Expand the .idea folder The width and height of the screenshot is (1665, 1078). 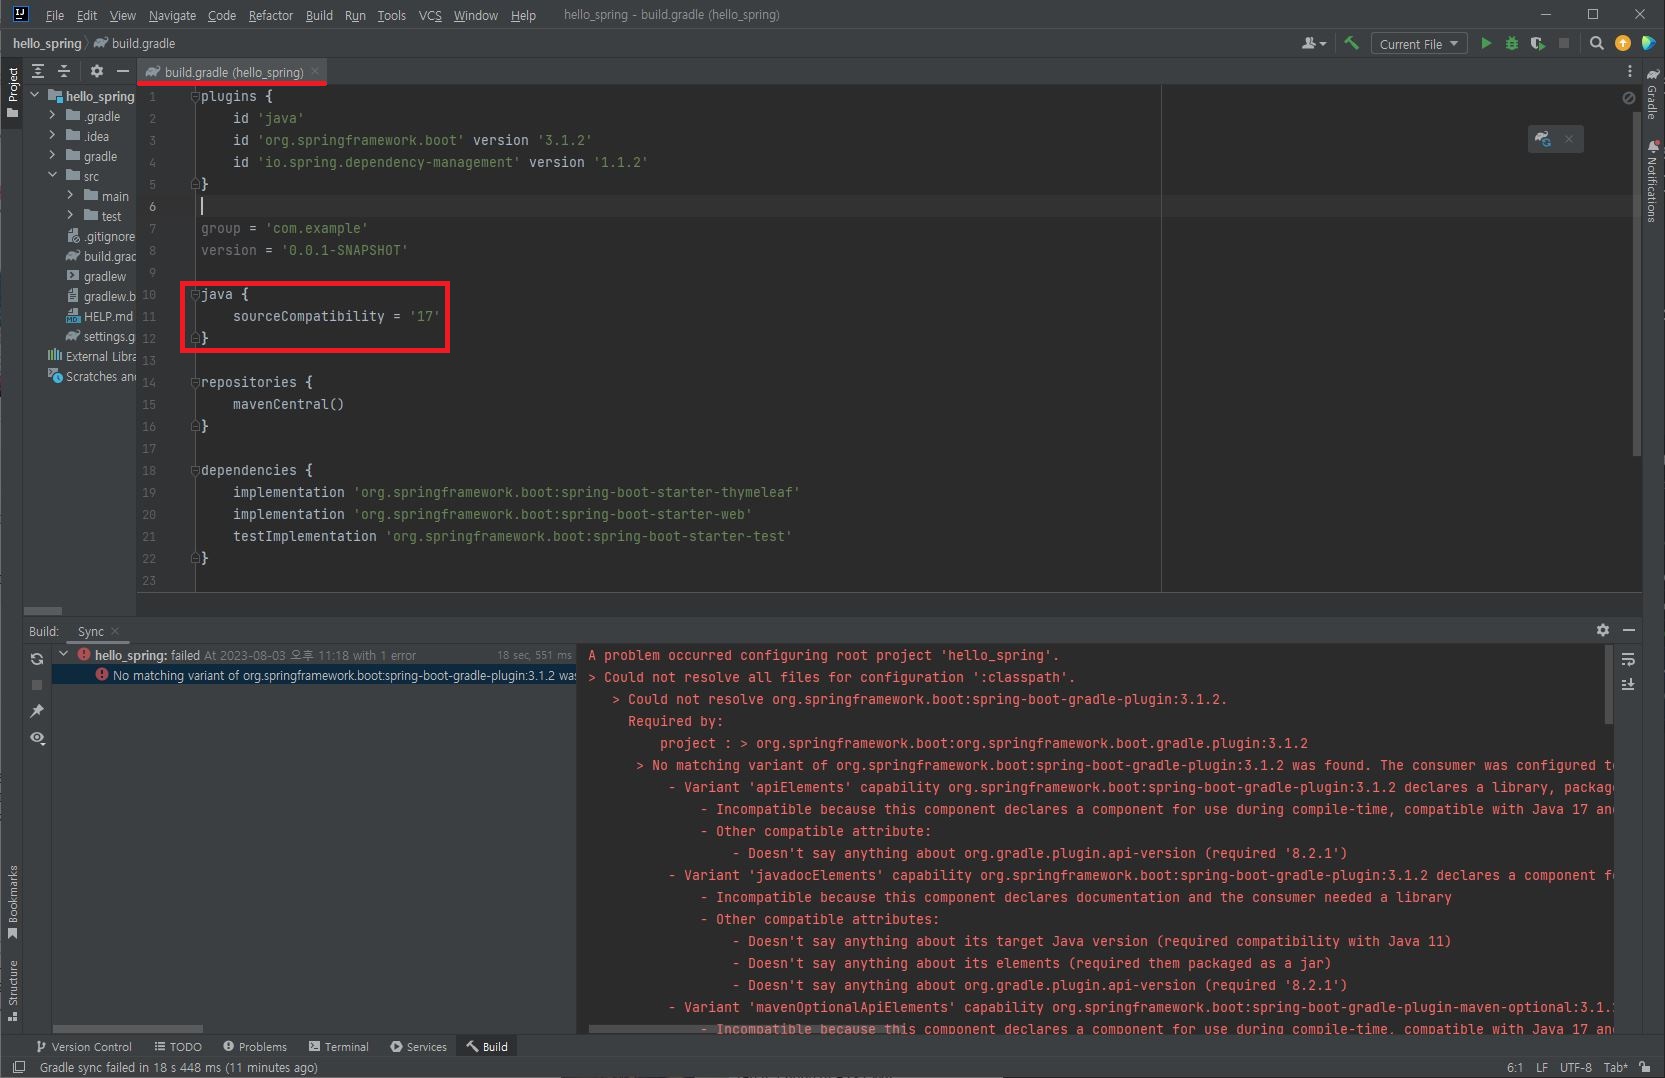(x=52, y=135)
